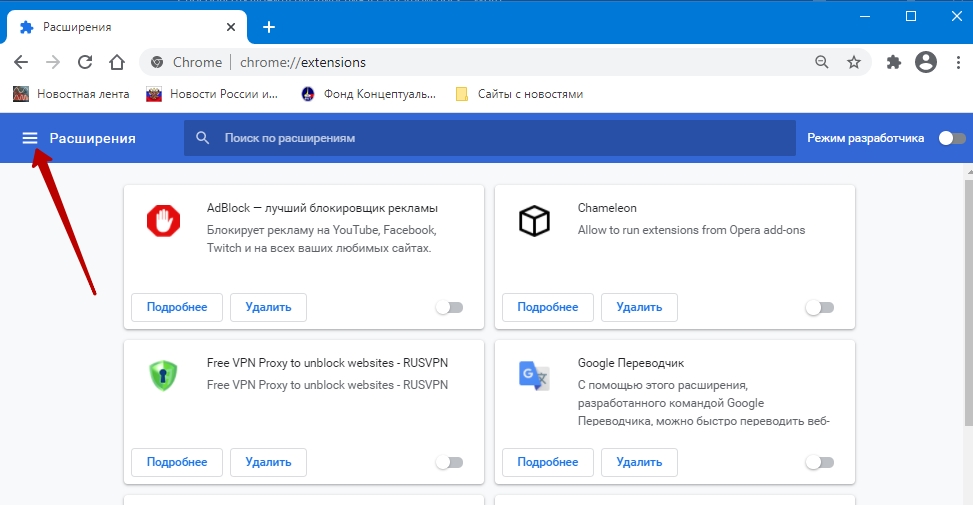973x505 pixels.
Task: Toggle on Google Переводчик extension
Action: tap(820, 462)
